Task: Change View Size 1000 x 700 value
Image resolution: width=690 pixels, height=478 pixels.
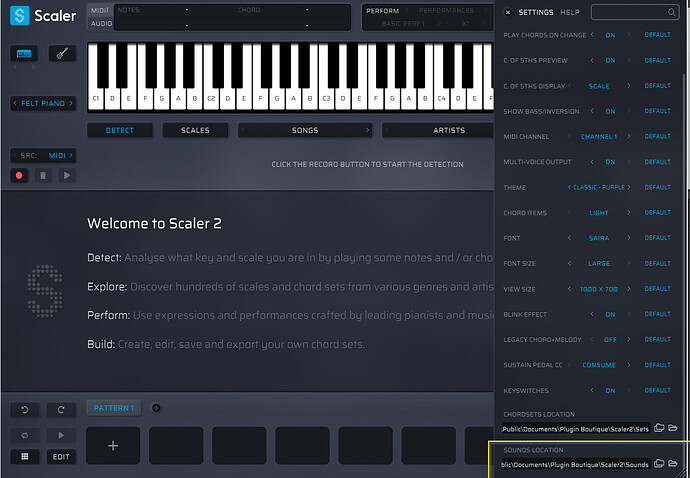Action: click(x=599, y=289)
